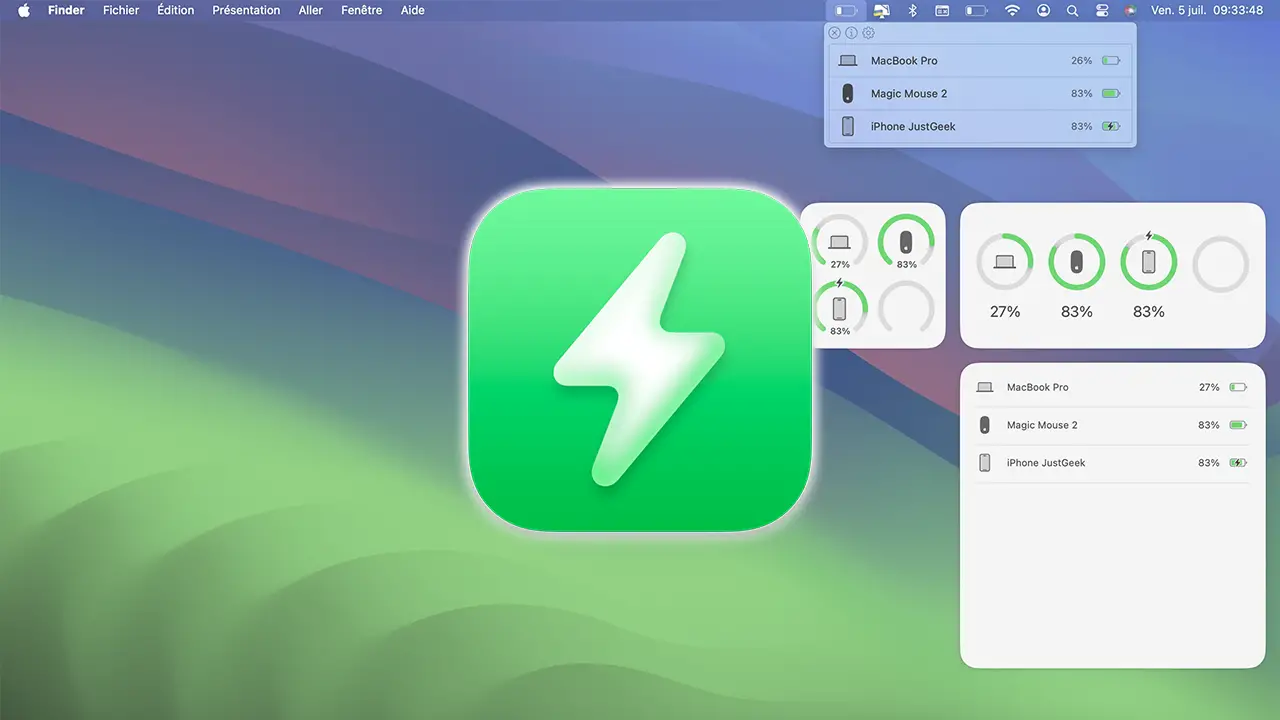The image size is (1280, 720).
Task: Click the display mirroring icon in menu bar
Action: (881, 10)
